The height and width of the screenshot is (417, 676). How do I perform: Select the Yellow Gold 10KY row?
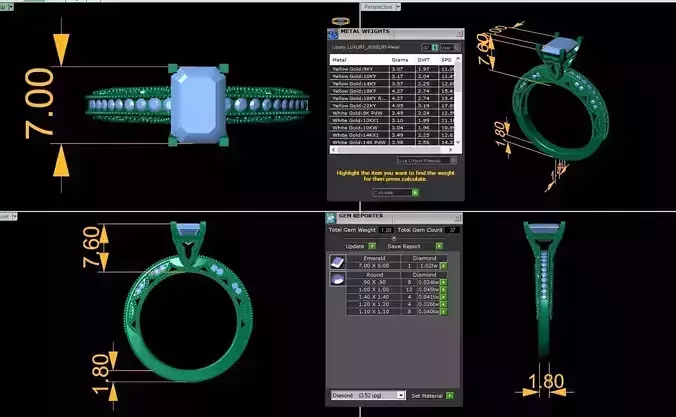pyautogui.click(x=392, y=76)
